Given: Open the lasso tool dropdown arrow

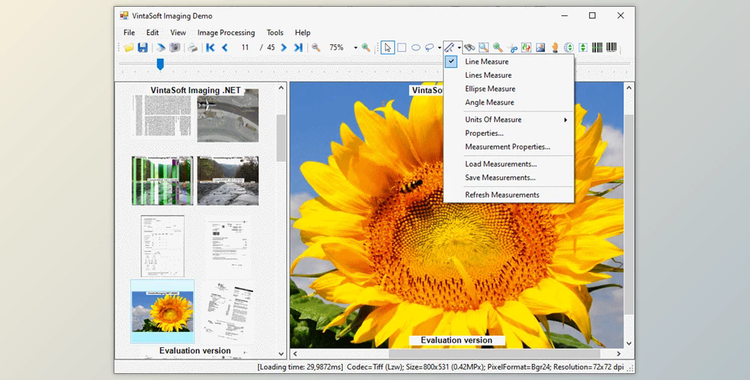Looking at the screenshot, I should 439,48.
